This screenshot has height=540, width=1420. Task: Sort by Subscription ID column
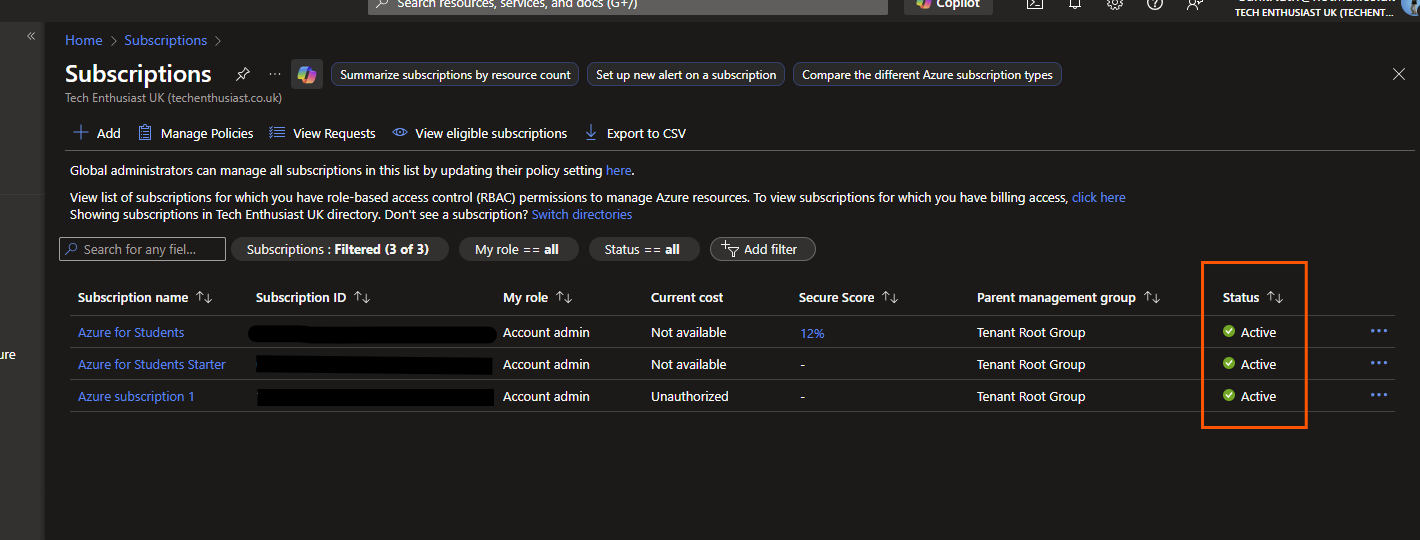(314, 297)
